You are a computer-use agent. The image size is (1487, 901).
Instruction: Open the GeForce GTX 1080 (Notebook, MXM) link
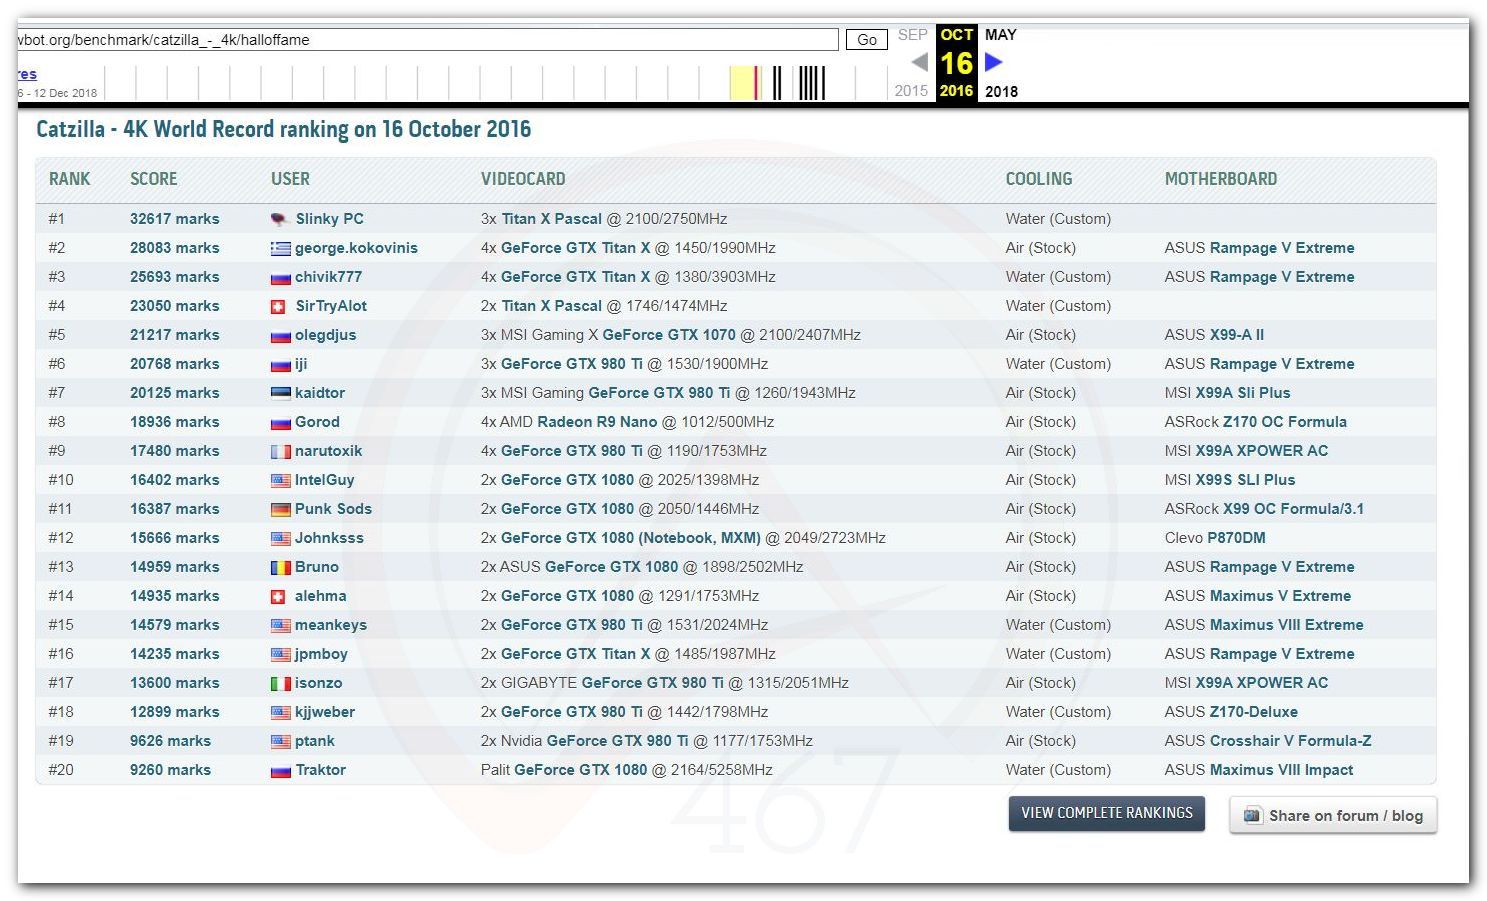pos(631,538)
